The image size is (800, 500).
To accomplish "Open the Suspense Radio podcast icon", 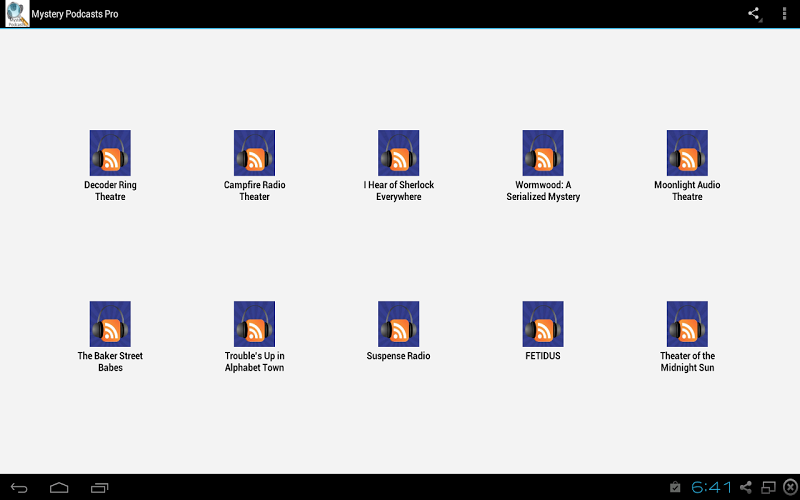I will (398, 323).
